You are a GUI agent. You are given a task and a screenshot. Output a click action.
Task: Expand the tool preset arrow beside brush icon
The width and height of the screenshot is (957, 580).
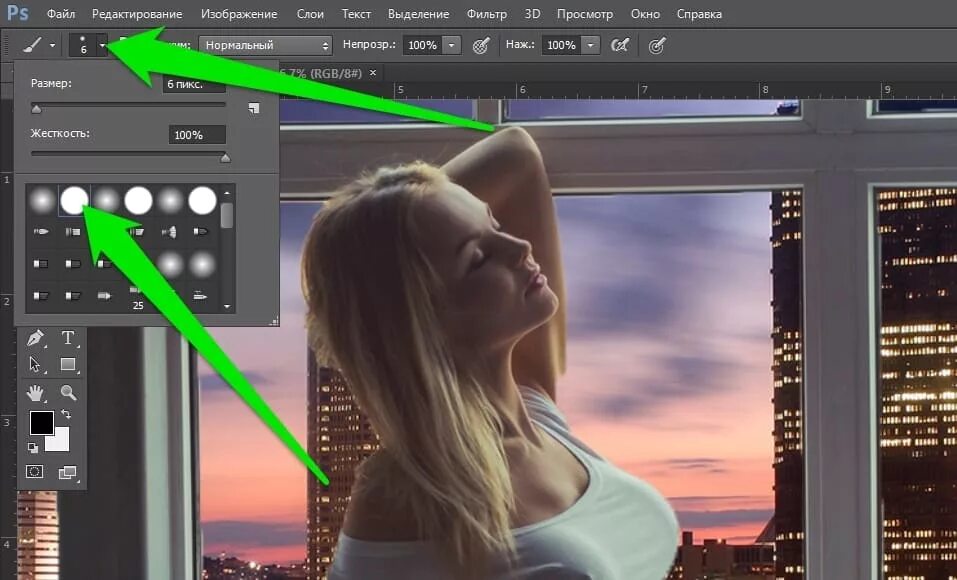click(52, 45)
